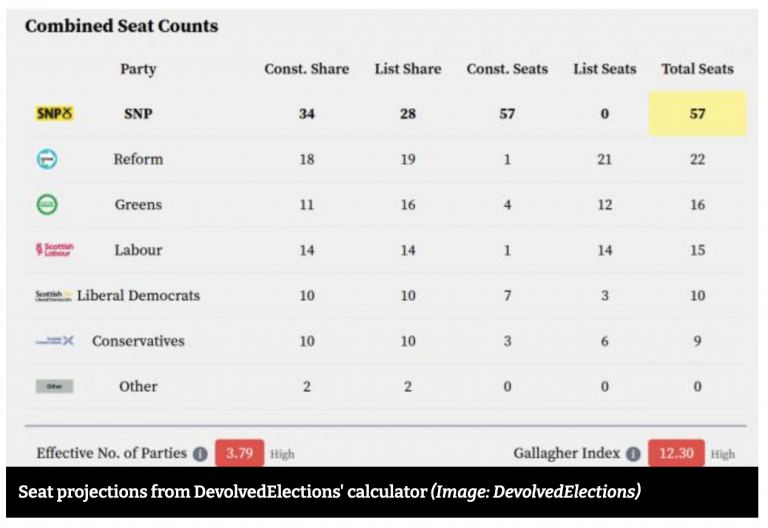Click the Const. Seats column header
Screen dimensions: 768x528
point(506,69)
